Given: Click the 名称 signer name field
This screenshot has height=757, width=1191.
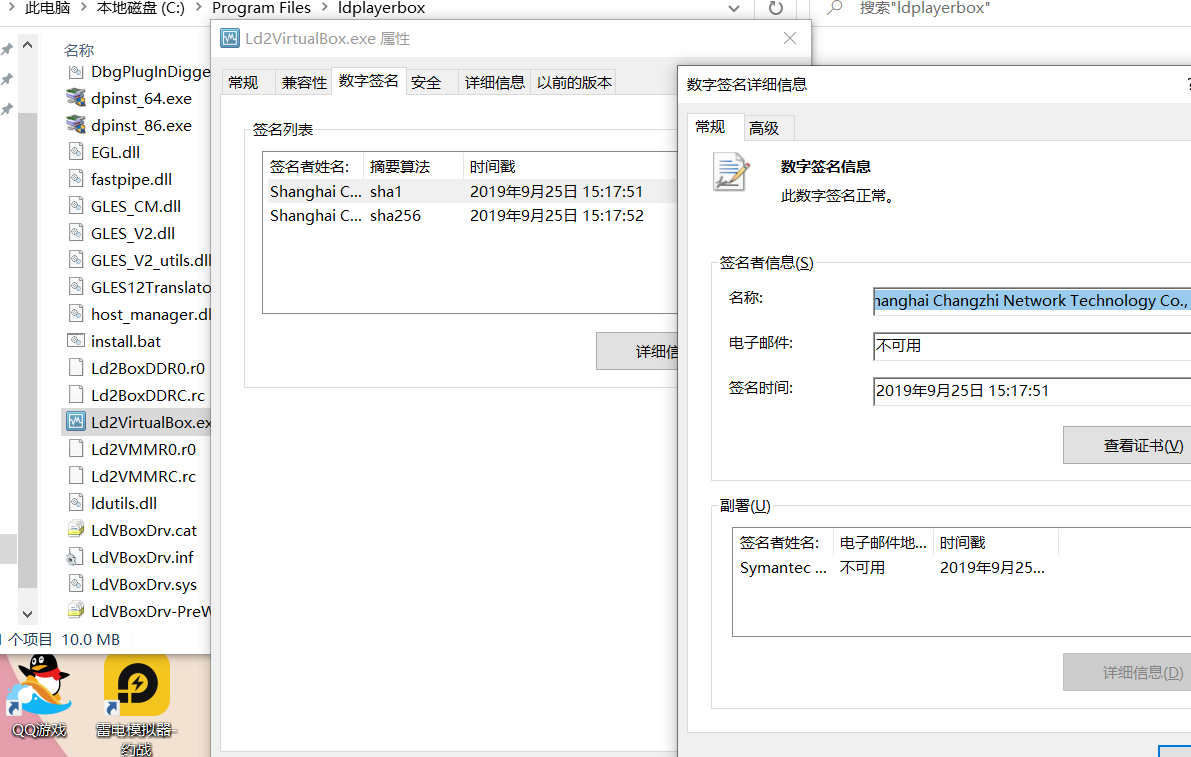Looking at the screenshot, I should click(x=1032, y=301).
